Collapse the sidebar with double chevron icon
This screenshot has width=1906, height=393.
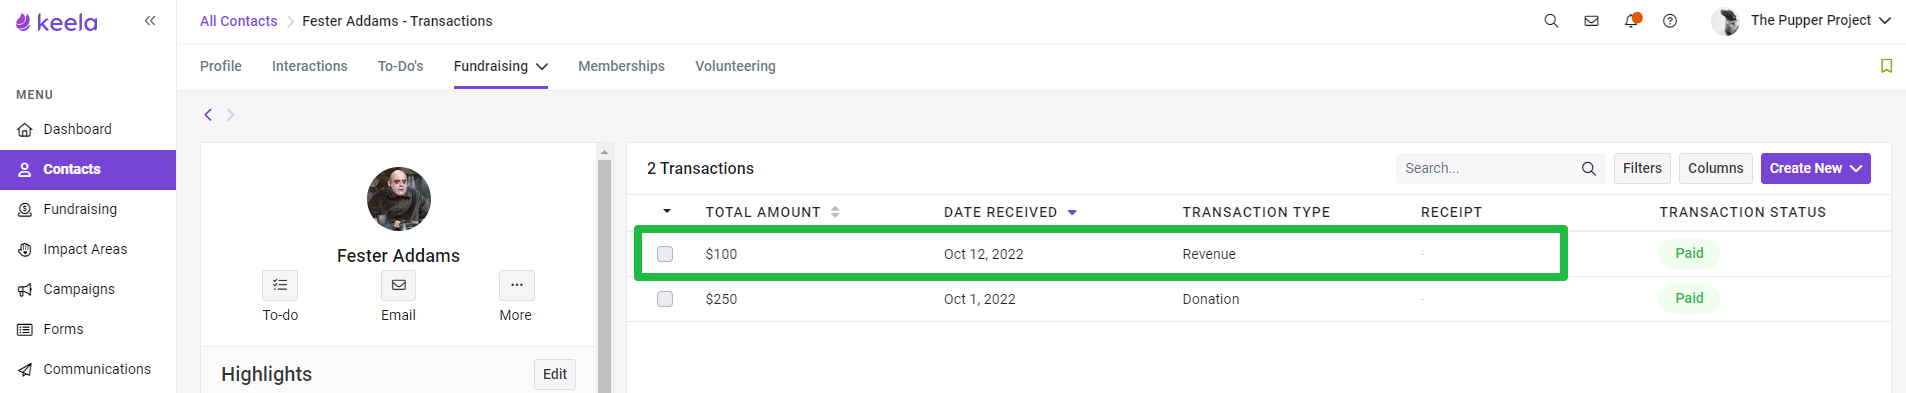[150, 20]
